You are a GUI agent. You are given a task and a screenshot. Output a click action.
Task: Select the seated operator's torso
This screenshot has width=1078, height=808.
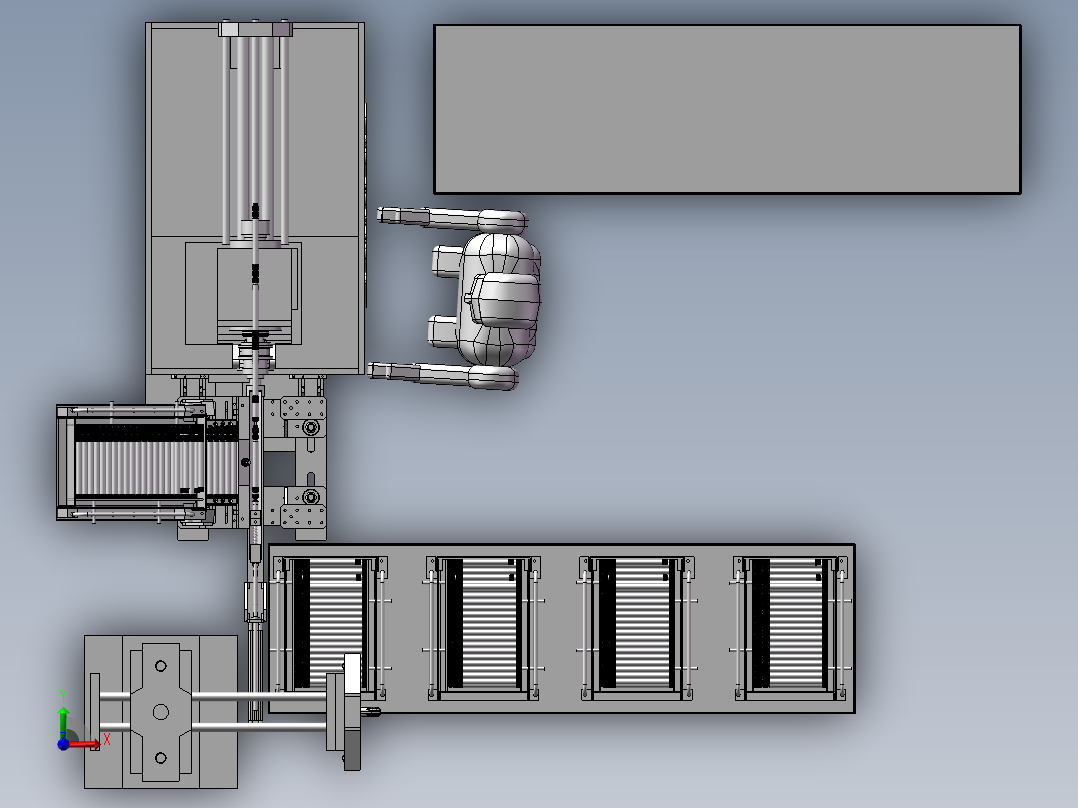(x=499, y=299)
